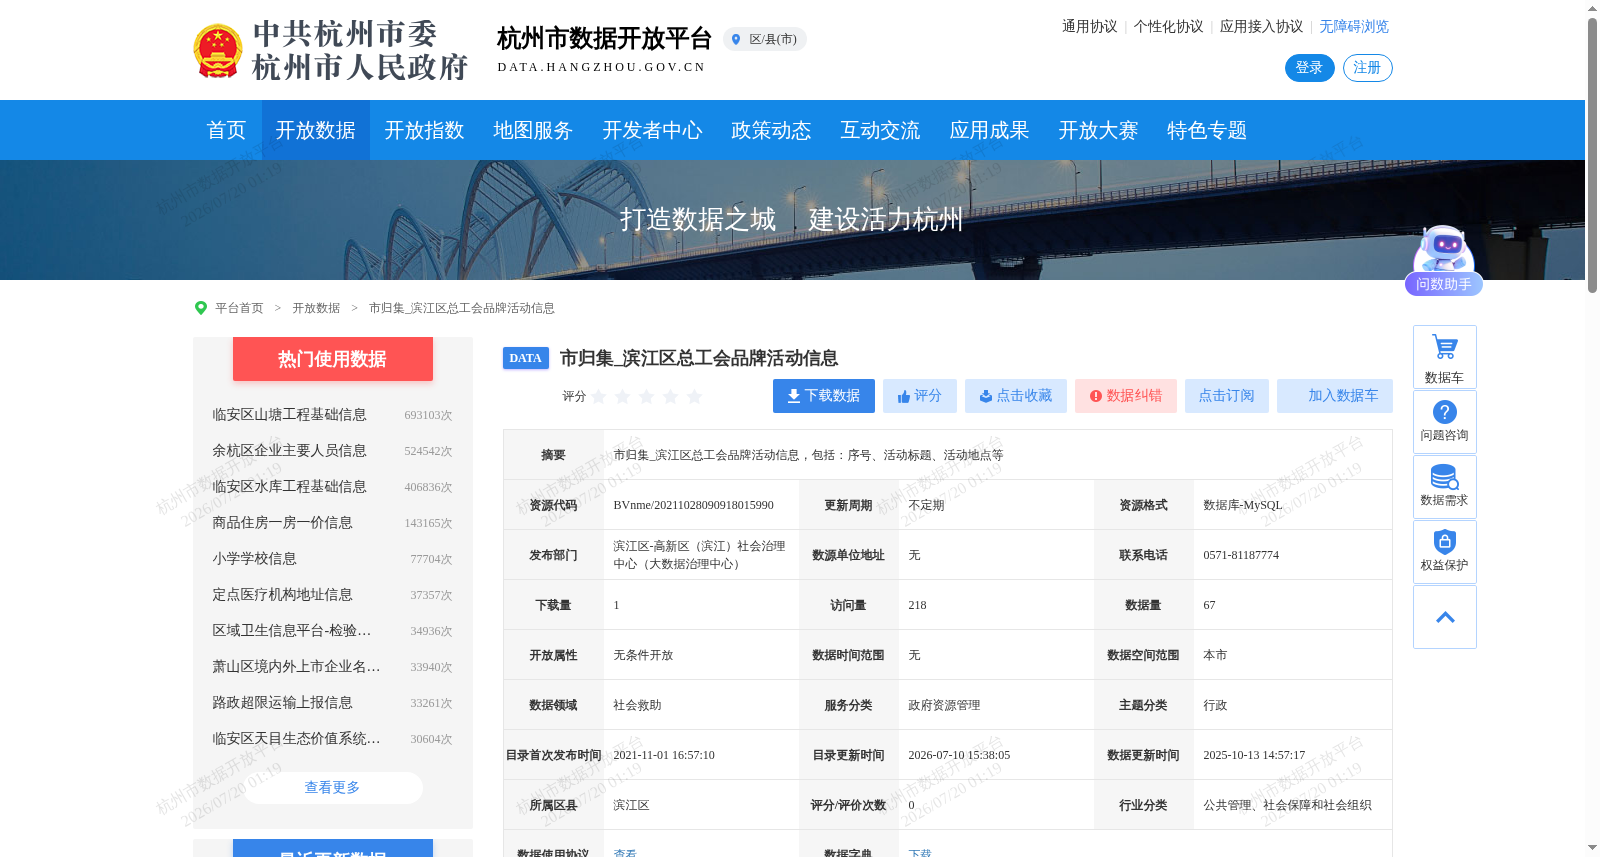Open 萧山区境内外上市企业名 dataset

(x=296, y=667)
